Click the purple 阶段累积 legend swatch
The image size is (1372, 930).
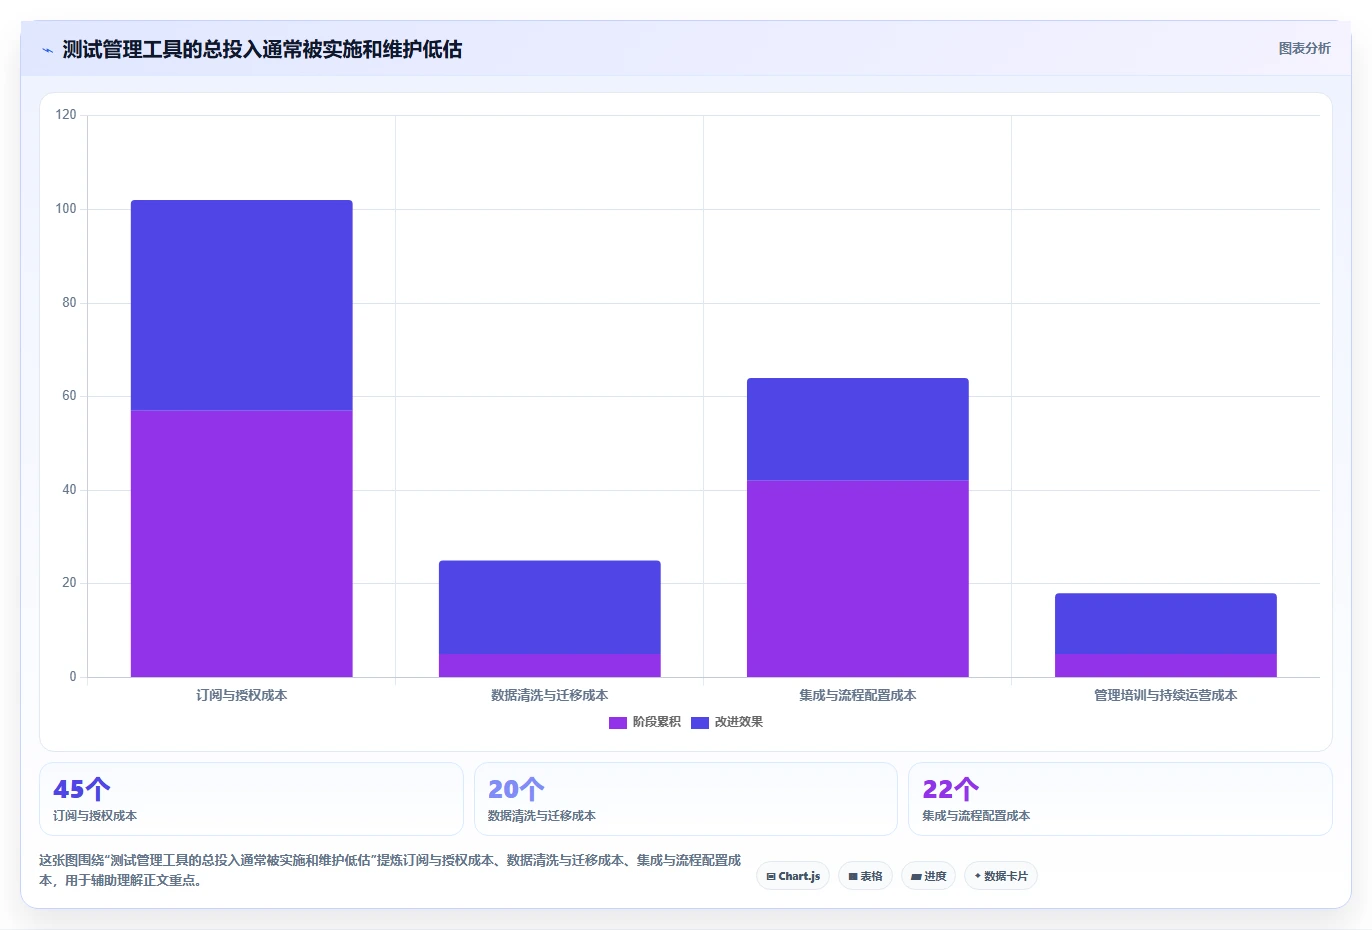[618, 722]
